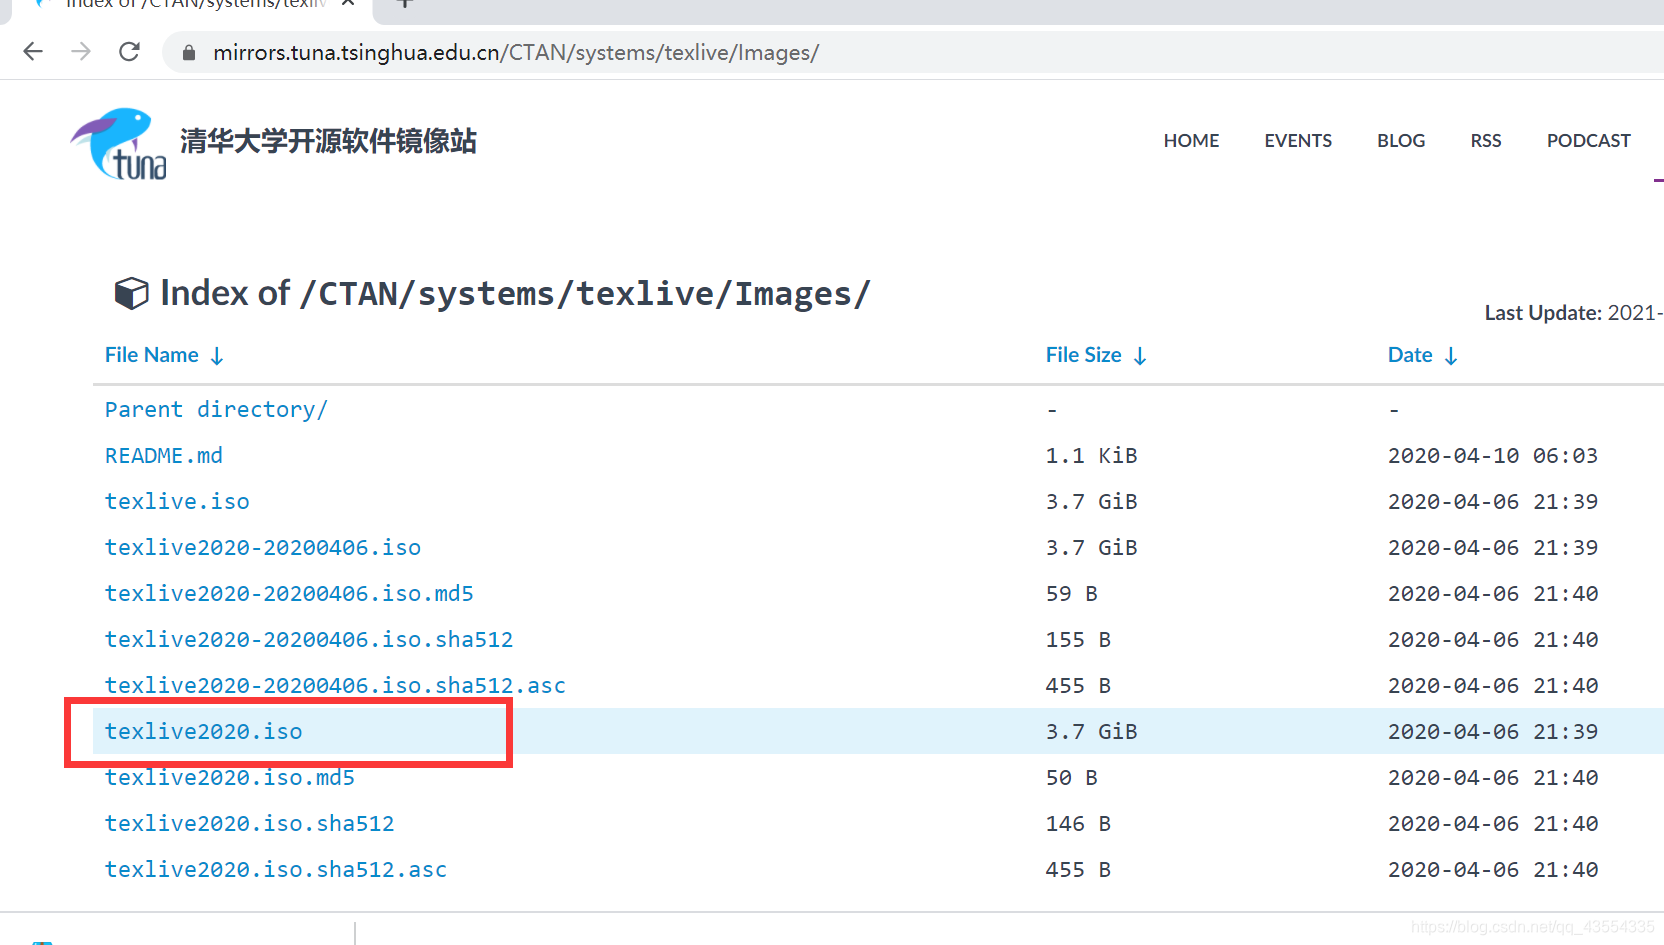Click the 3.7 GiB size of texlive.iso
The height and width of the screenshot is (945, 1664).
pos(1092,502)
